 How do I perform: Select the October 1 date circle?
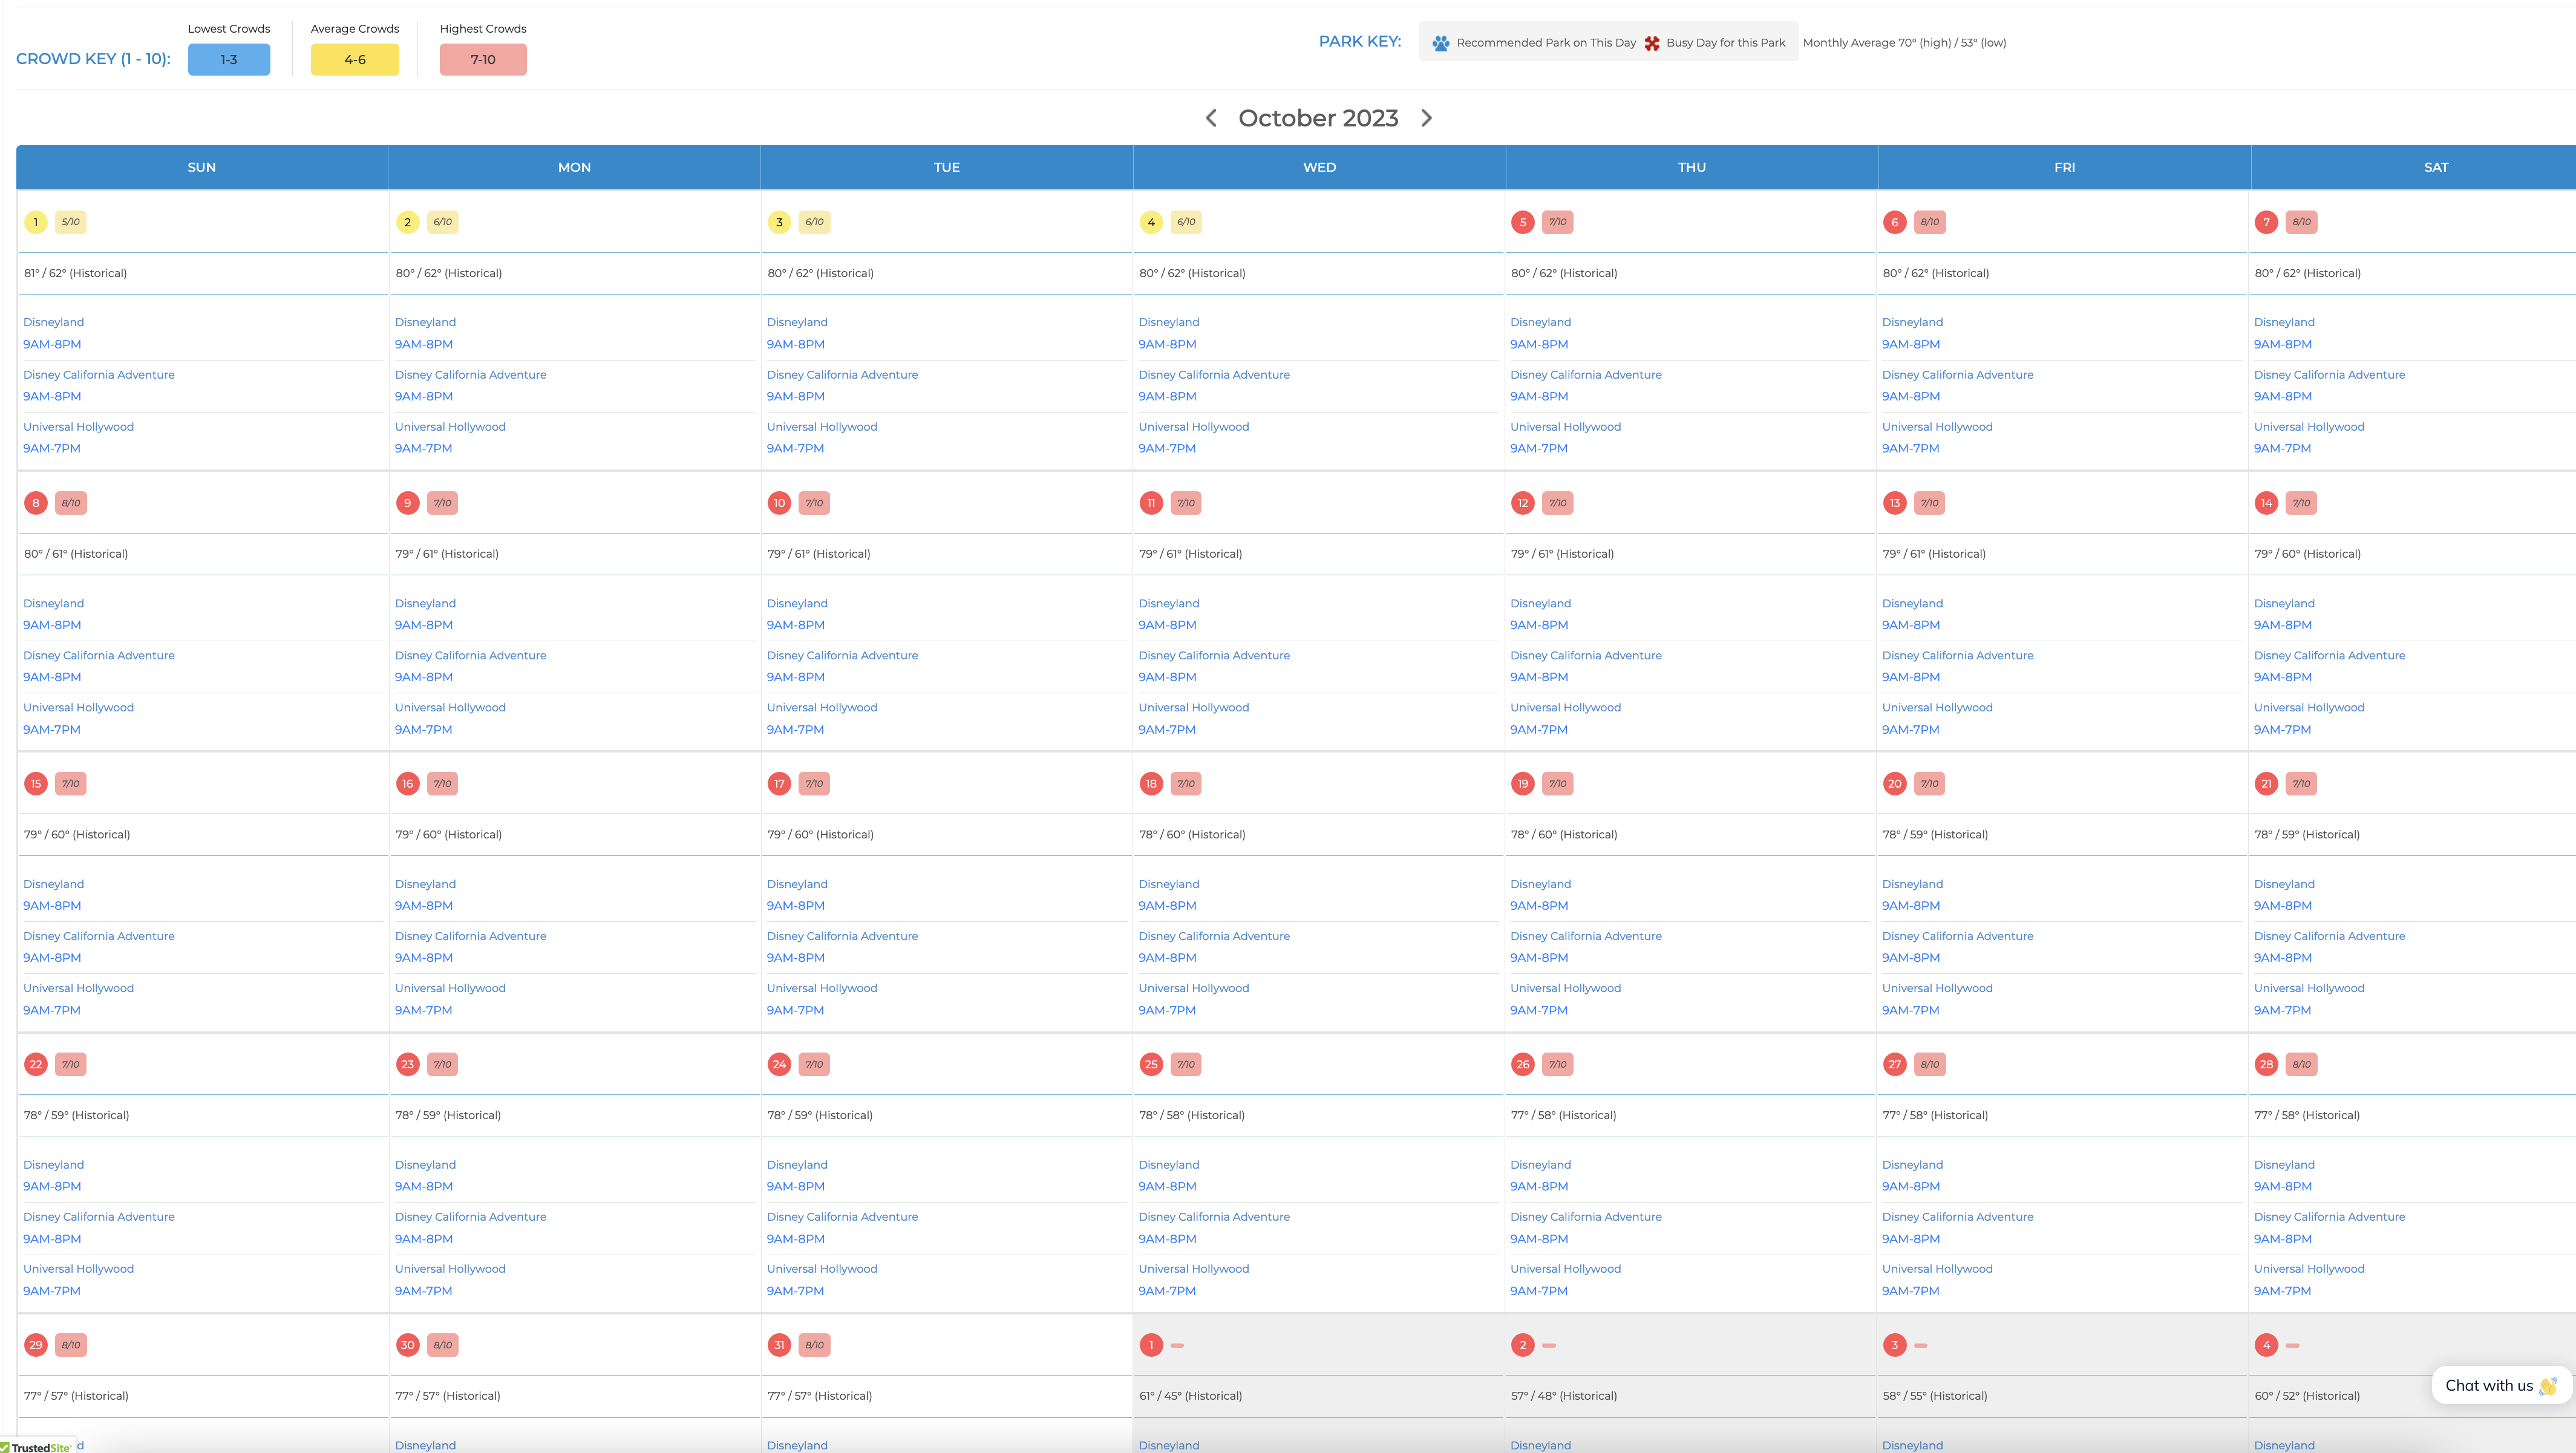[x=36, y=222]
